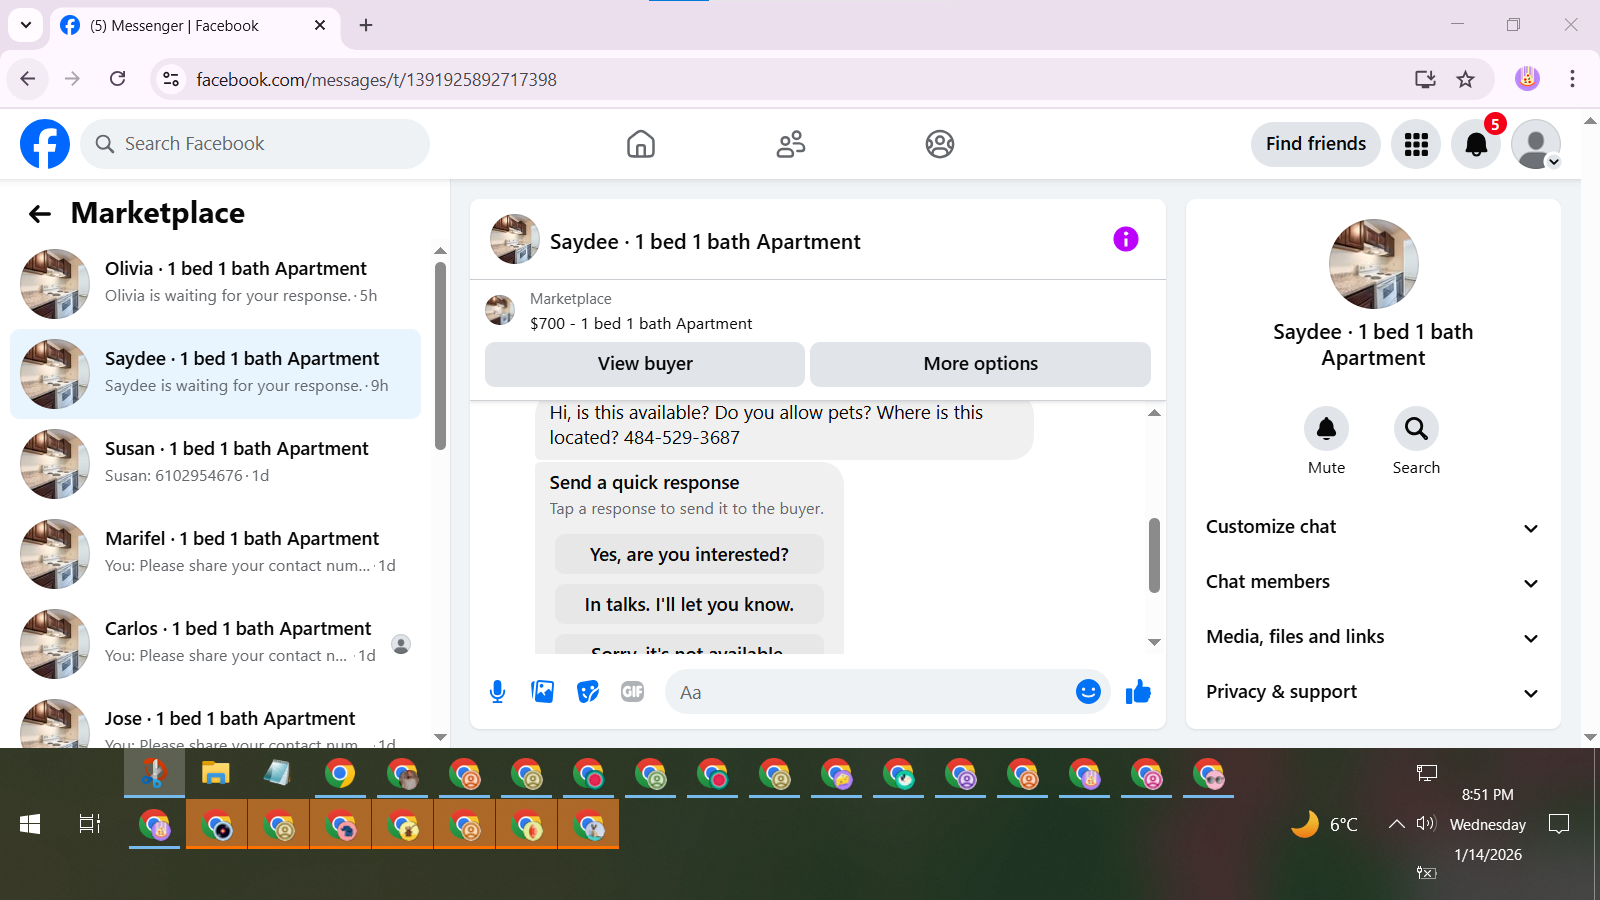Open Carlos's apartment conversation
This screenshot has width=1600, height=900.
point(215,644)
